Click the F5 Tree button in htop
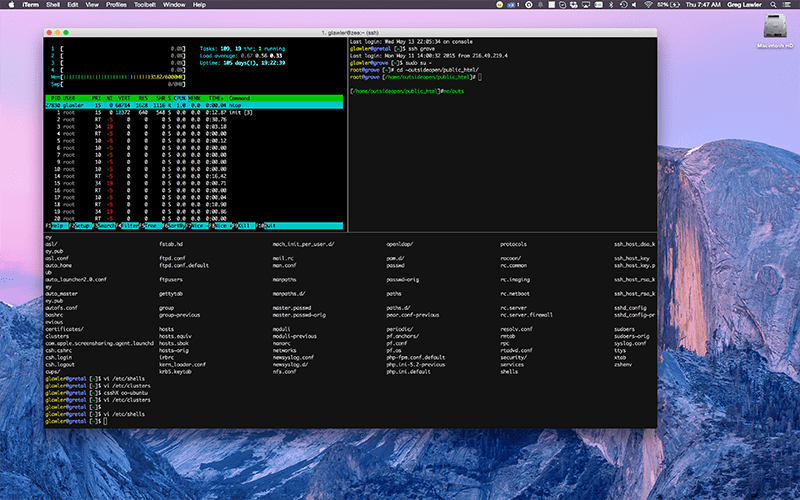This screenshot has width=800, height=500. tap(151, 226)
